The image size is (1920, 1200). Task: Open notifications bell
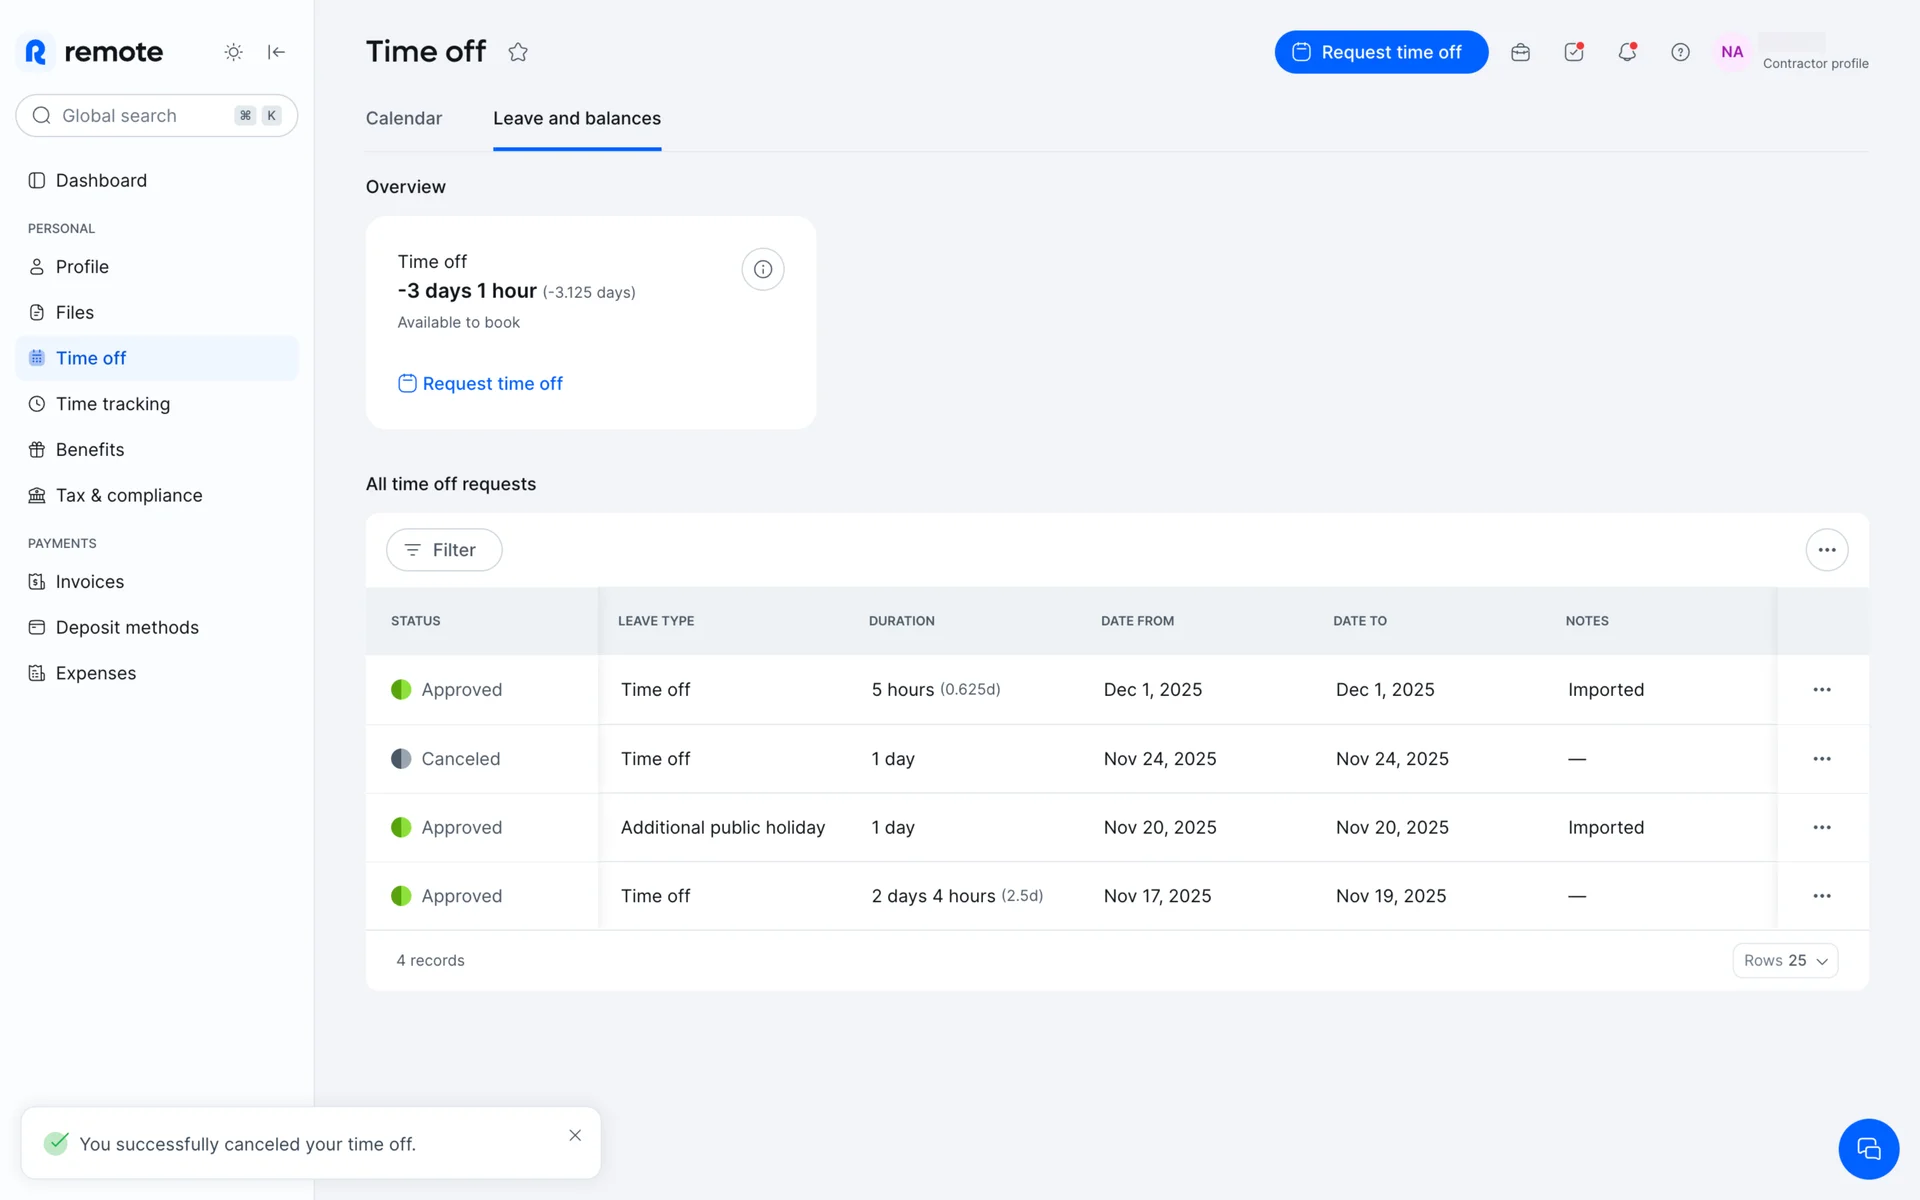click(1627, 52)
